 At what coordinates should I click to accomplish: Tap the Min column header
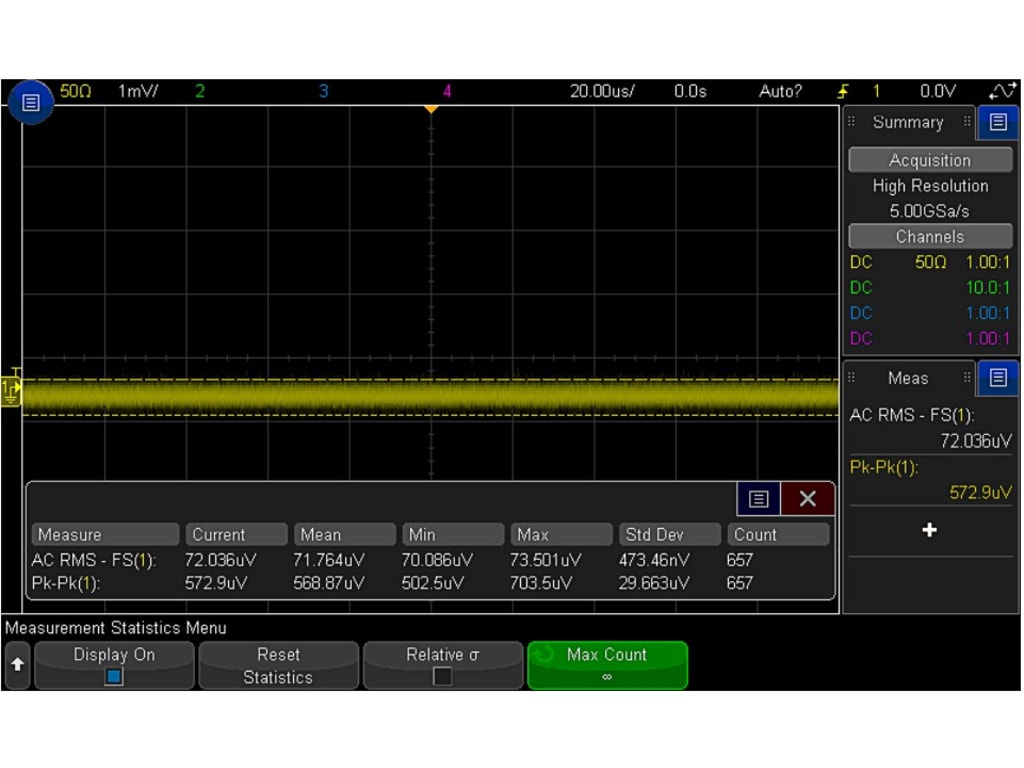[x=453, y=534]
